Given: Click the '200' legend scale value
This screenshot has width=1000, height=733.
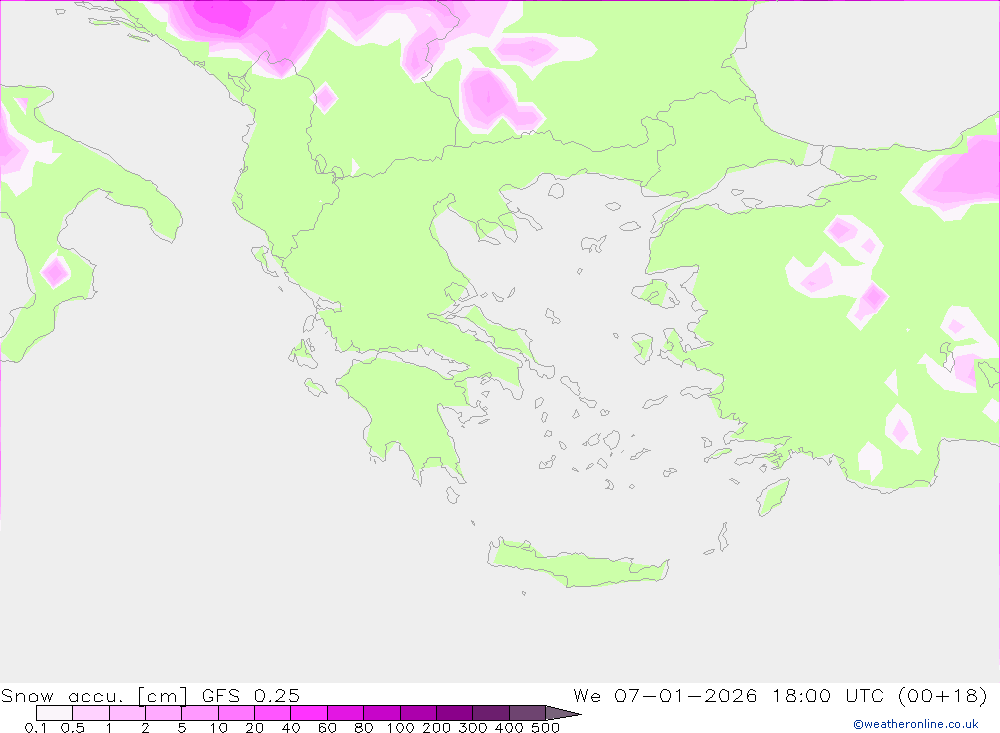Looking at the screenshot, I should [x=437, y=727].
